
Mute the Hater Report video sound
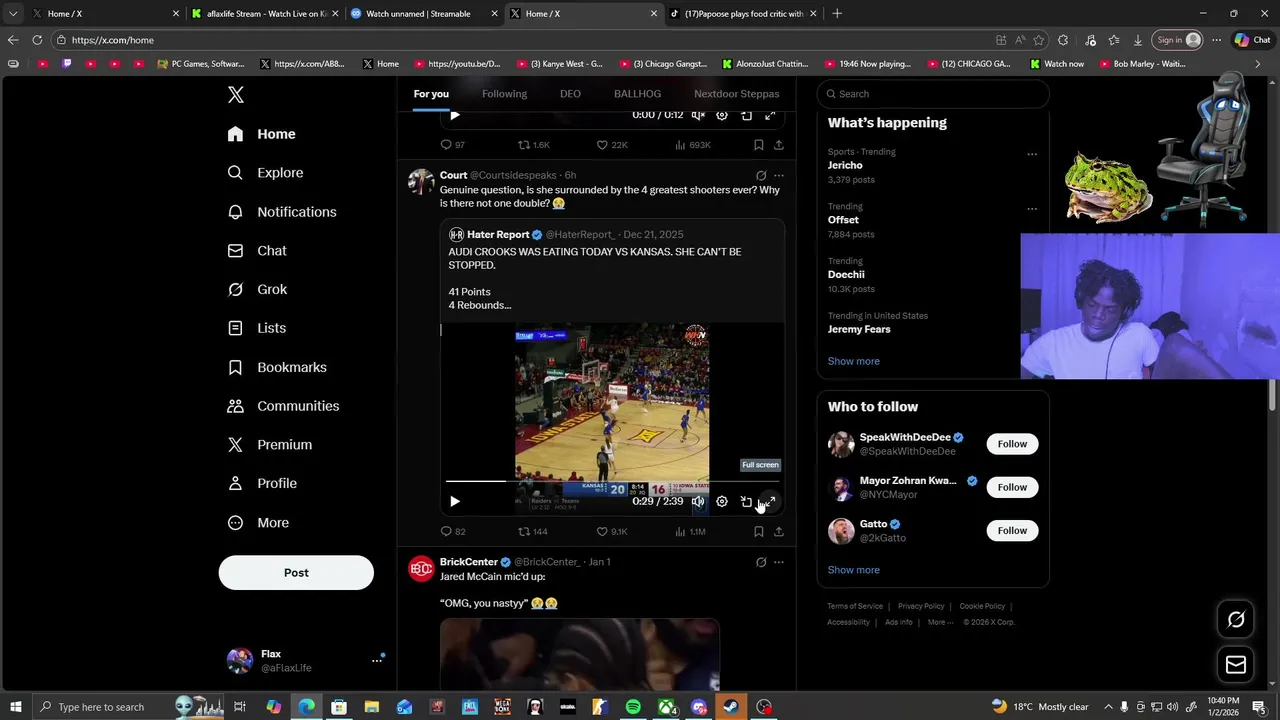[698, 502]
